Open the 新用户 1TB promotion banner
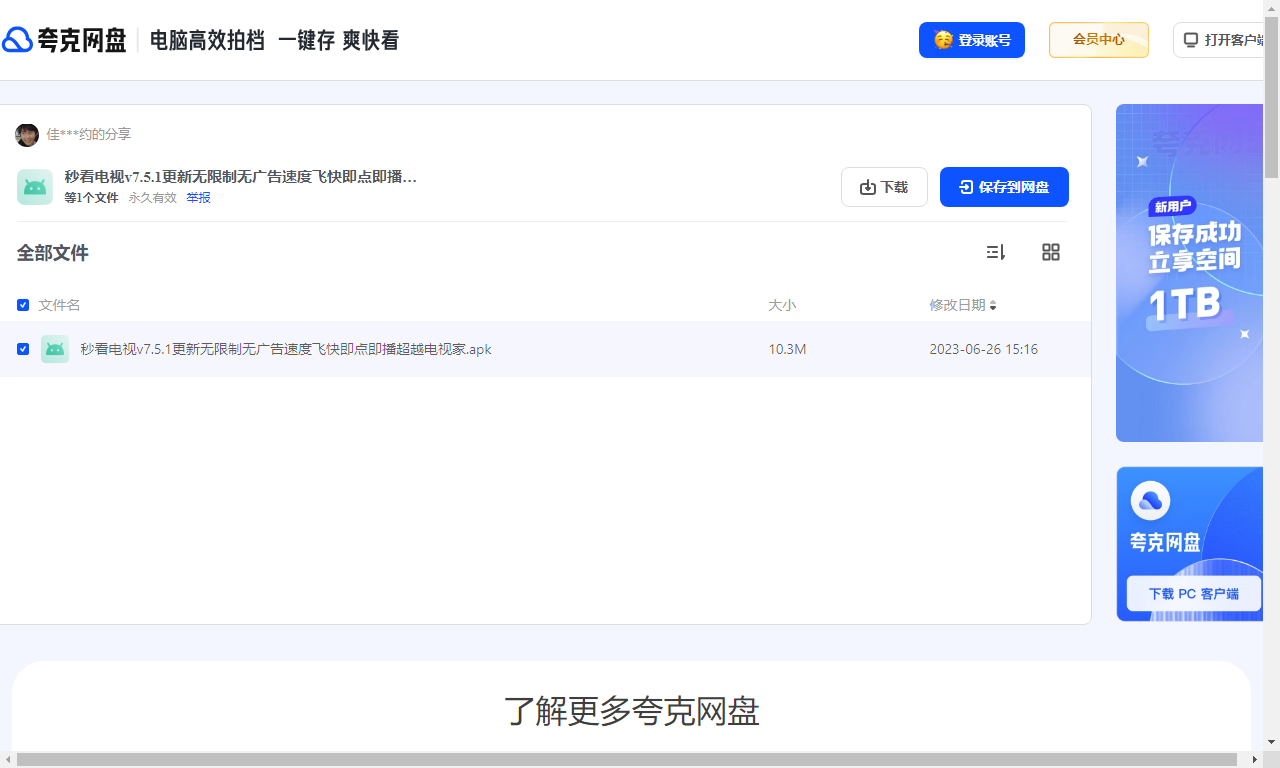The image size is (1280, 768). click(1190, 273)
